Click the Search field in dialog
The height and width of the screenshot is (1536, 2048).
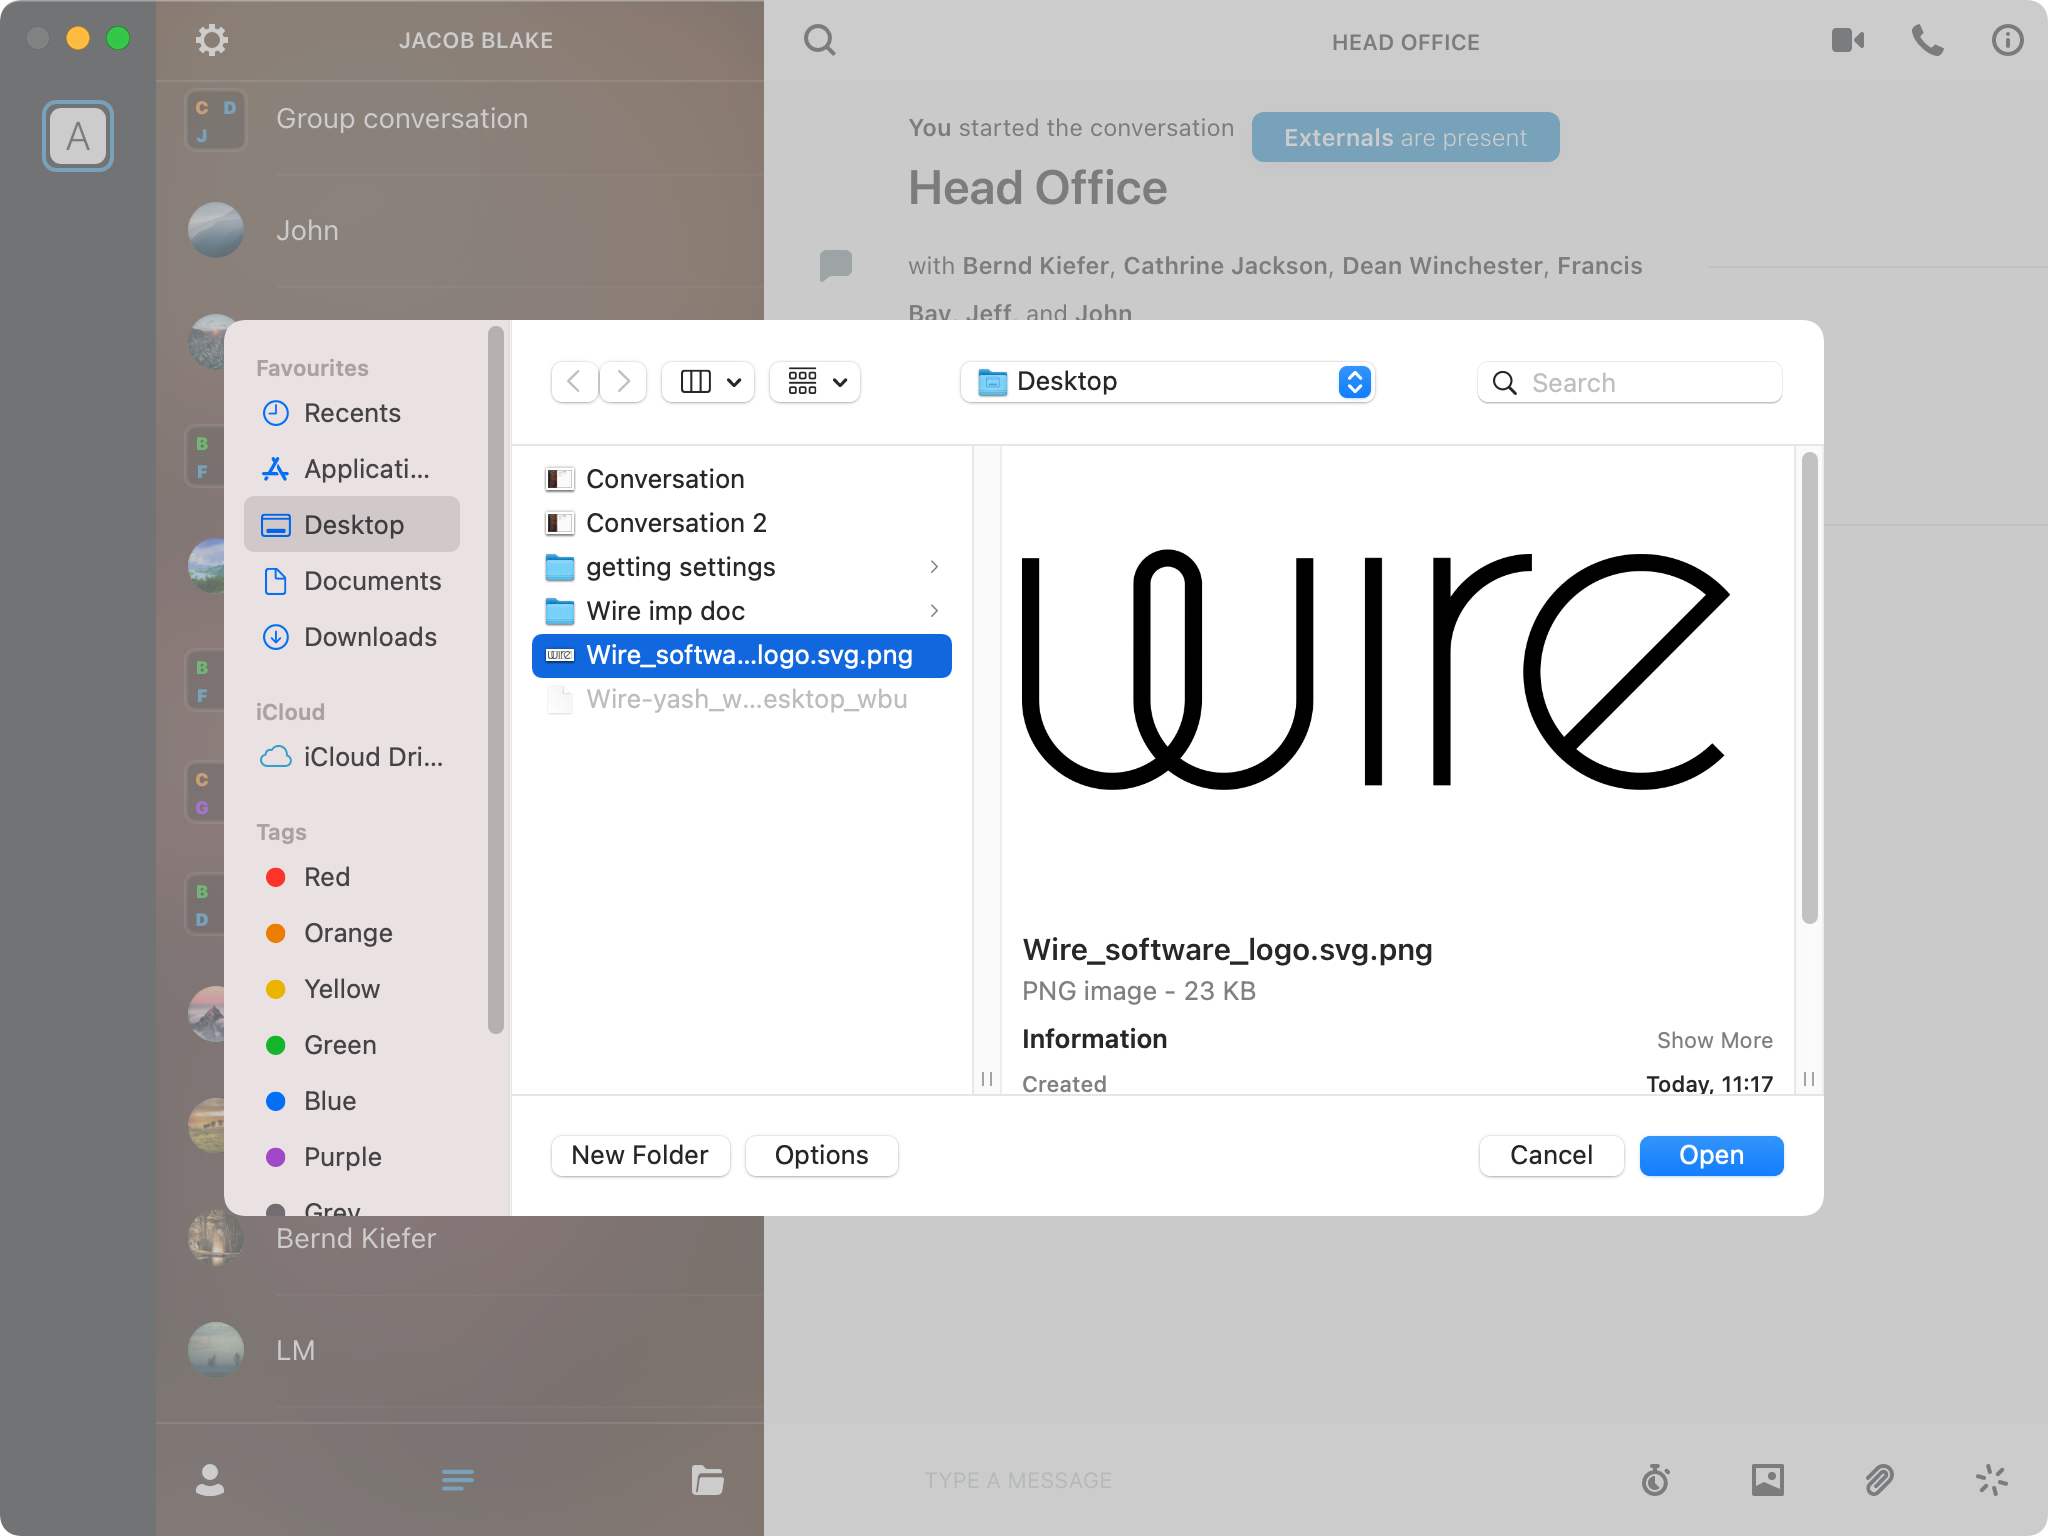tap(1629, 383)
